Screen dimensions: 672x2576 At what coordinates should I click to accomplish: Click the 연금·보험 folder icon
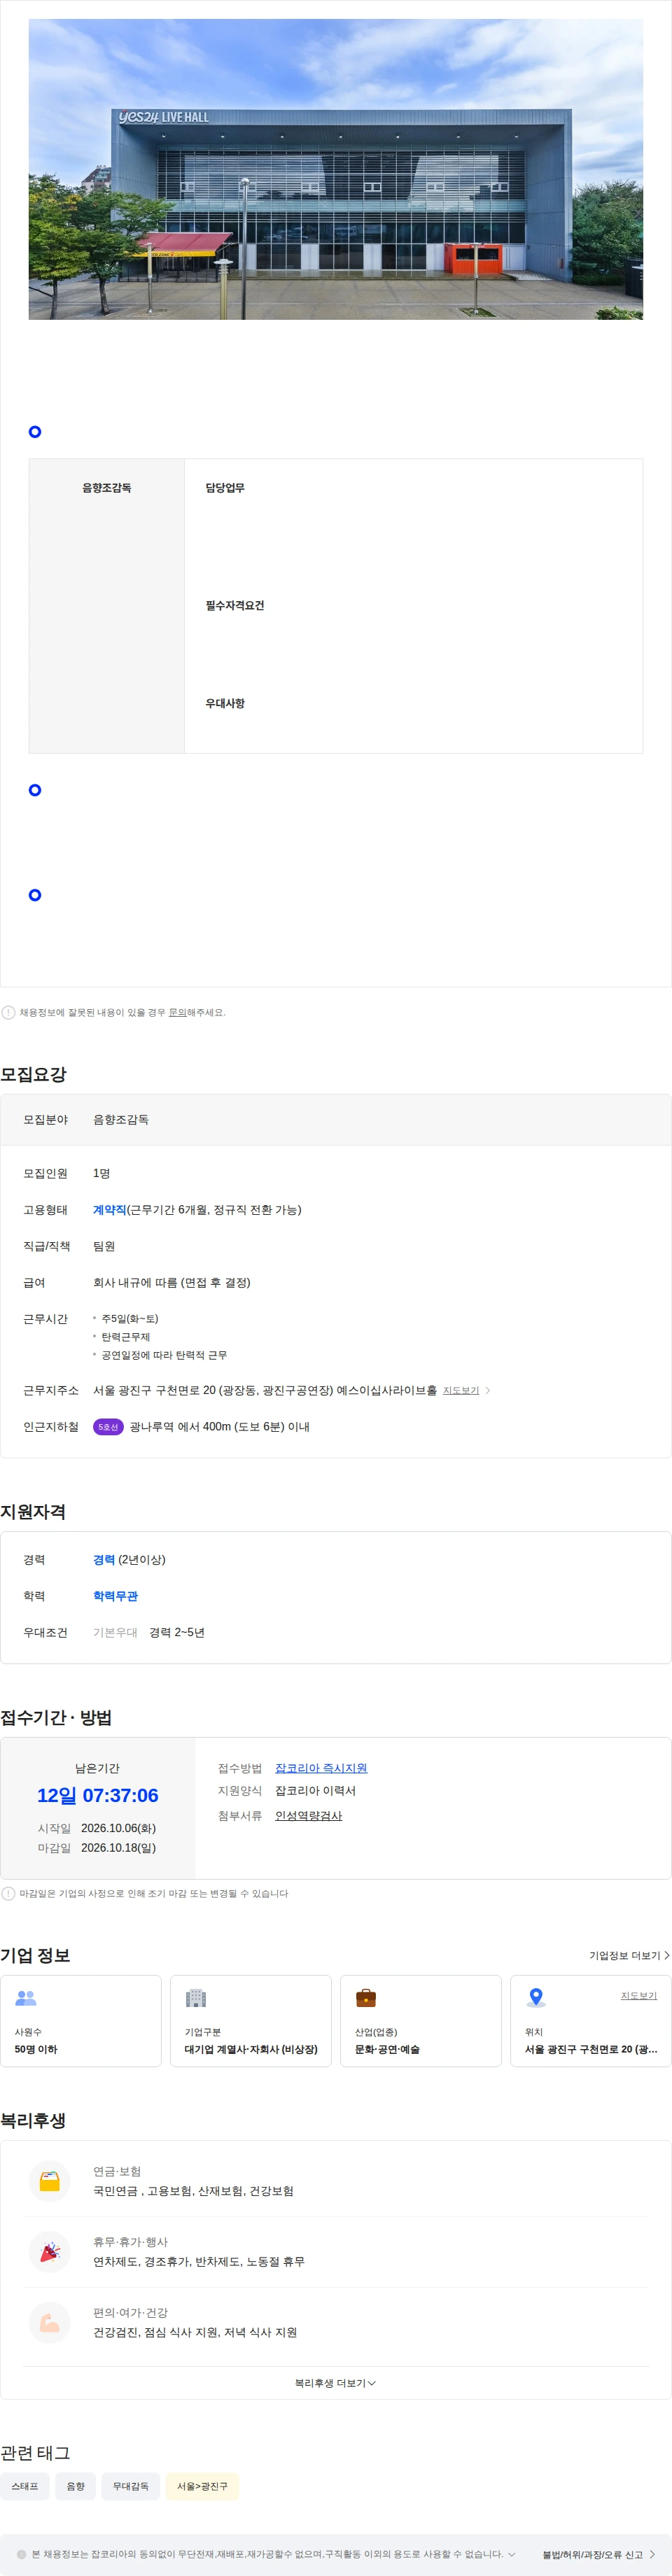49,2181
